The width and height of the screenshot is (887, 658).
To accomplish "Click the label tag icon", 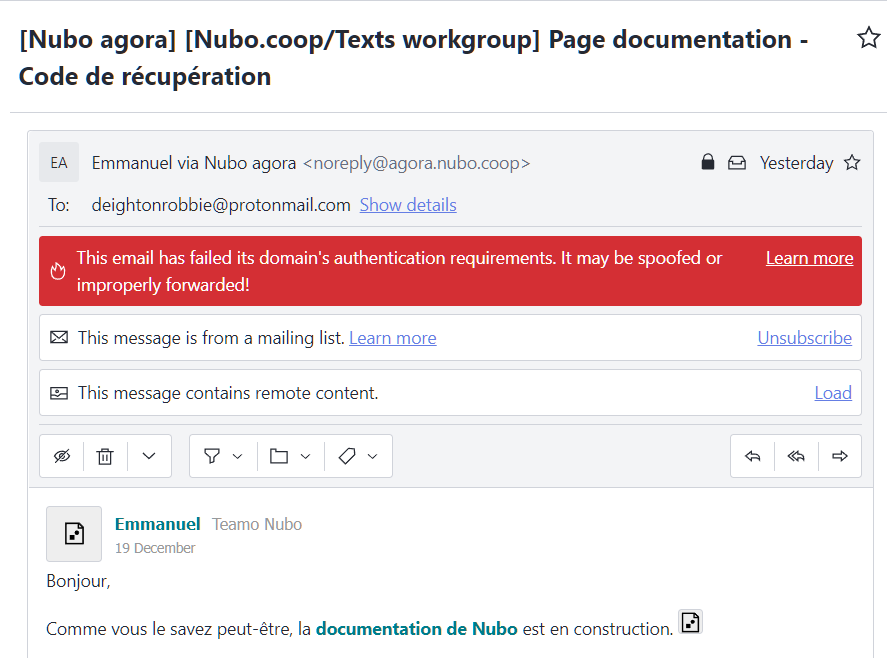I will 347,456.
